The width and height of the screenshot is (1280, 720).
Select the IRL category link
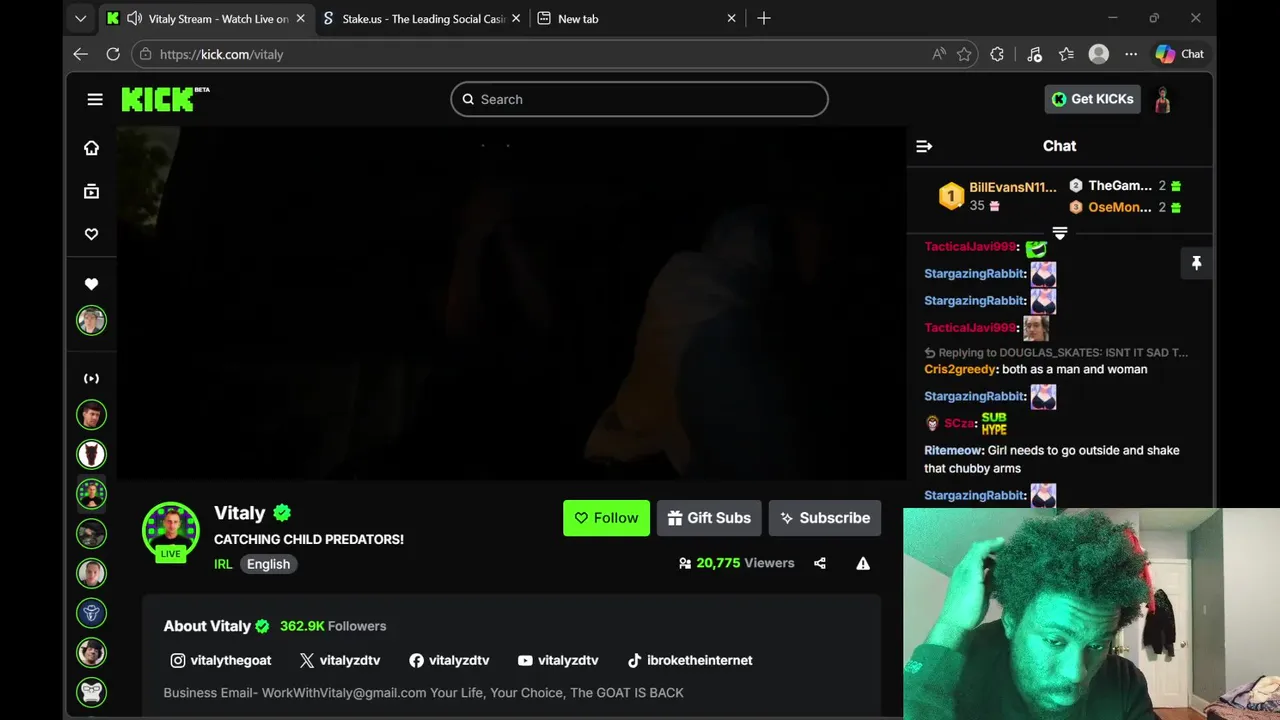click(x=223, y=564)
